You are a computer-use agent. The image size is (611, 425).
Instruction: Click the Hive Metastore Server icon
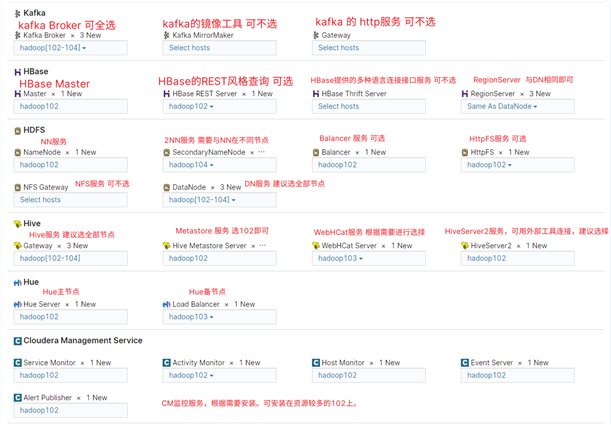(x=166, y=246)
